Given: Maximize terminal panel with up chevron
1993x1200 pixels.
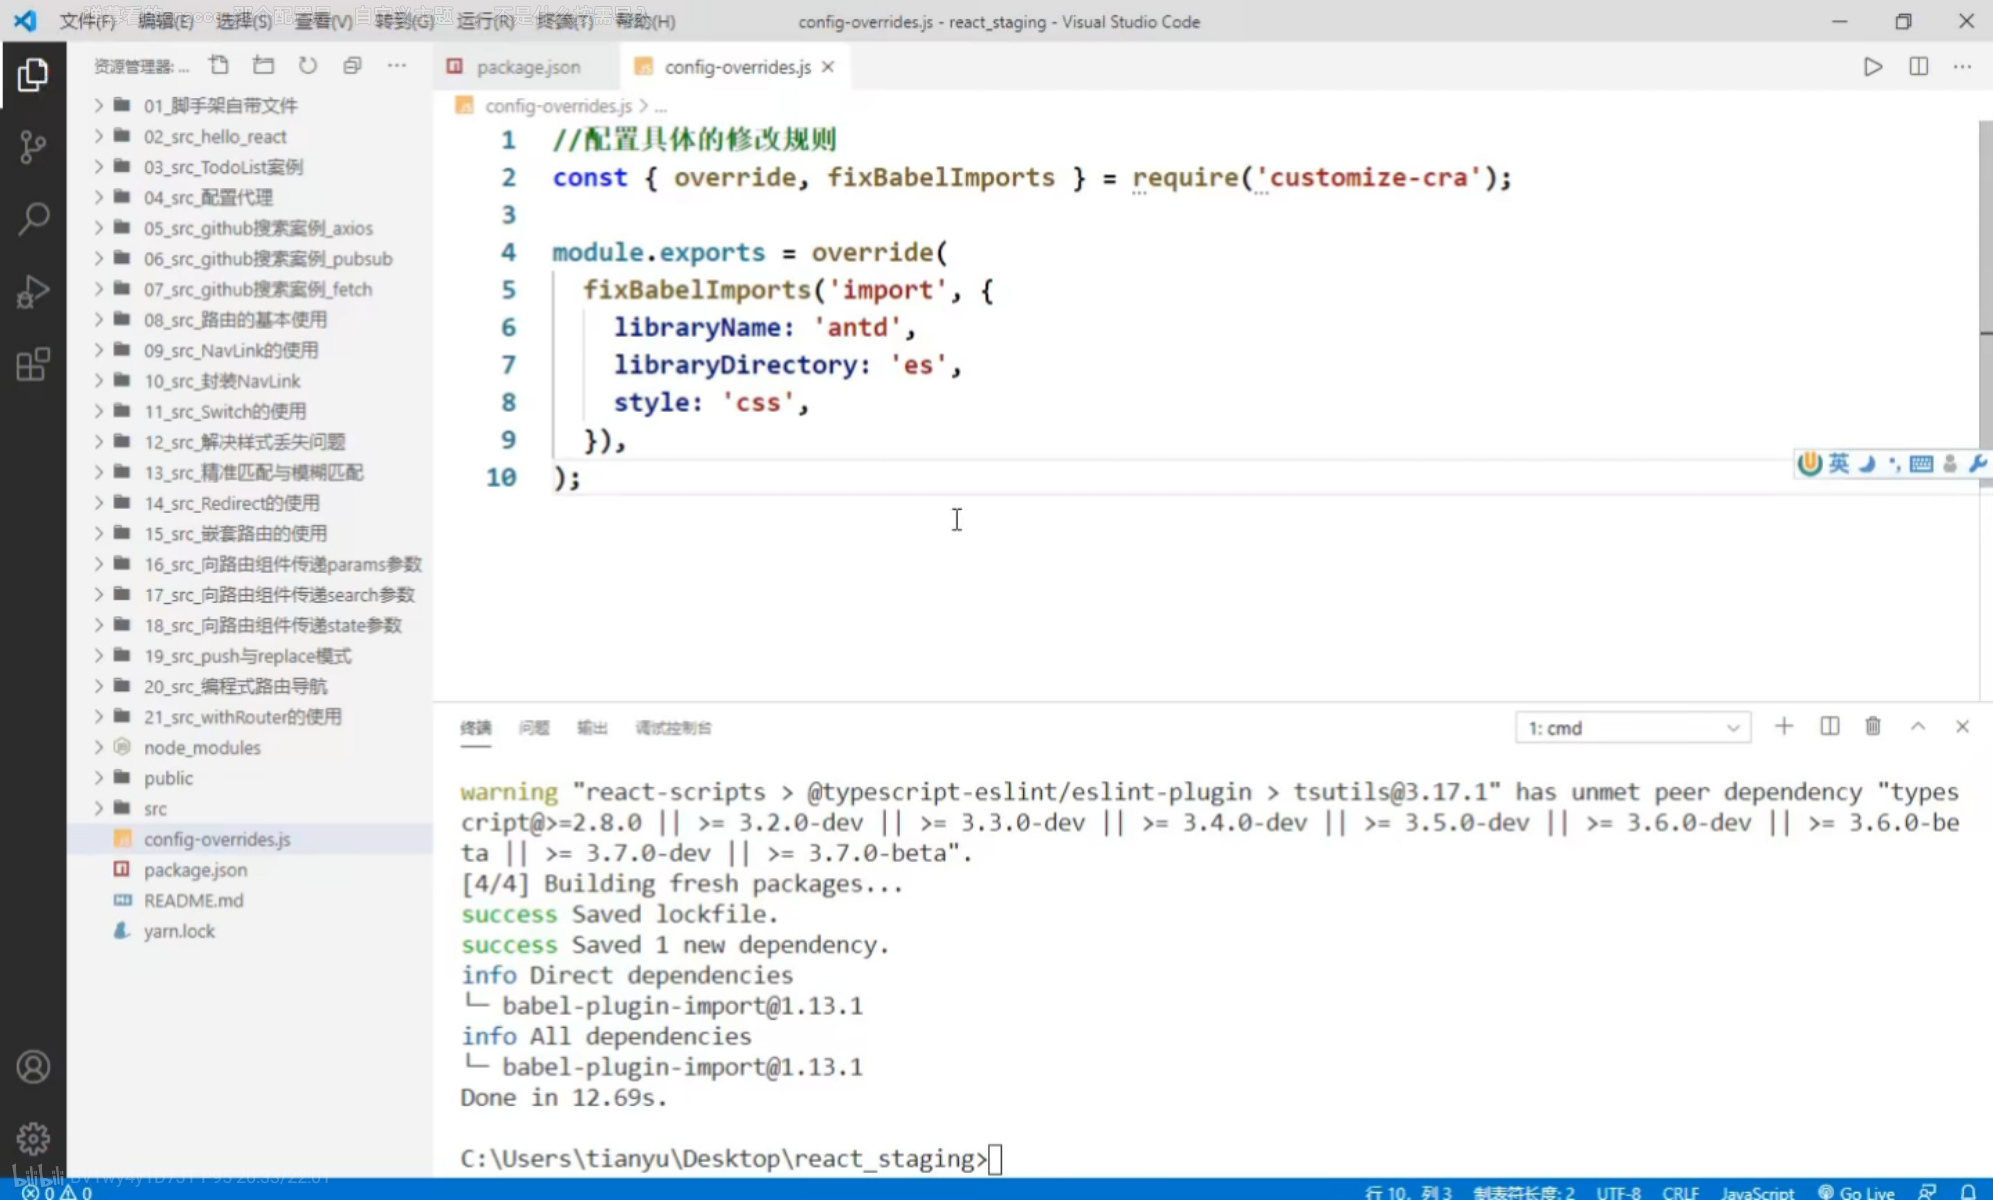Looking at the screenshot, I should 1918,727.
